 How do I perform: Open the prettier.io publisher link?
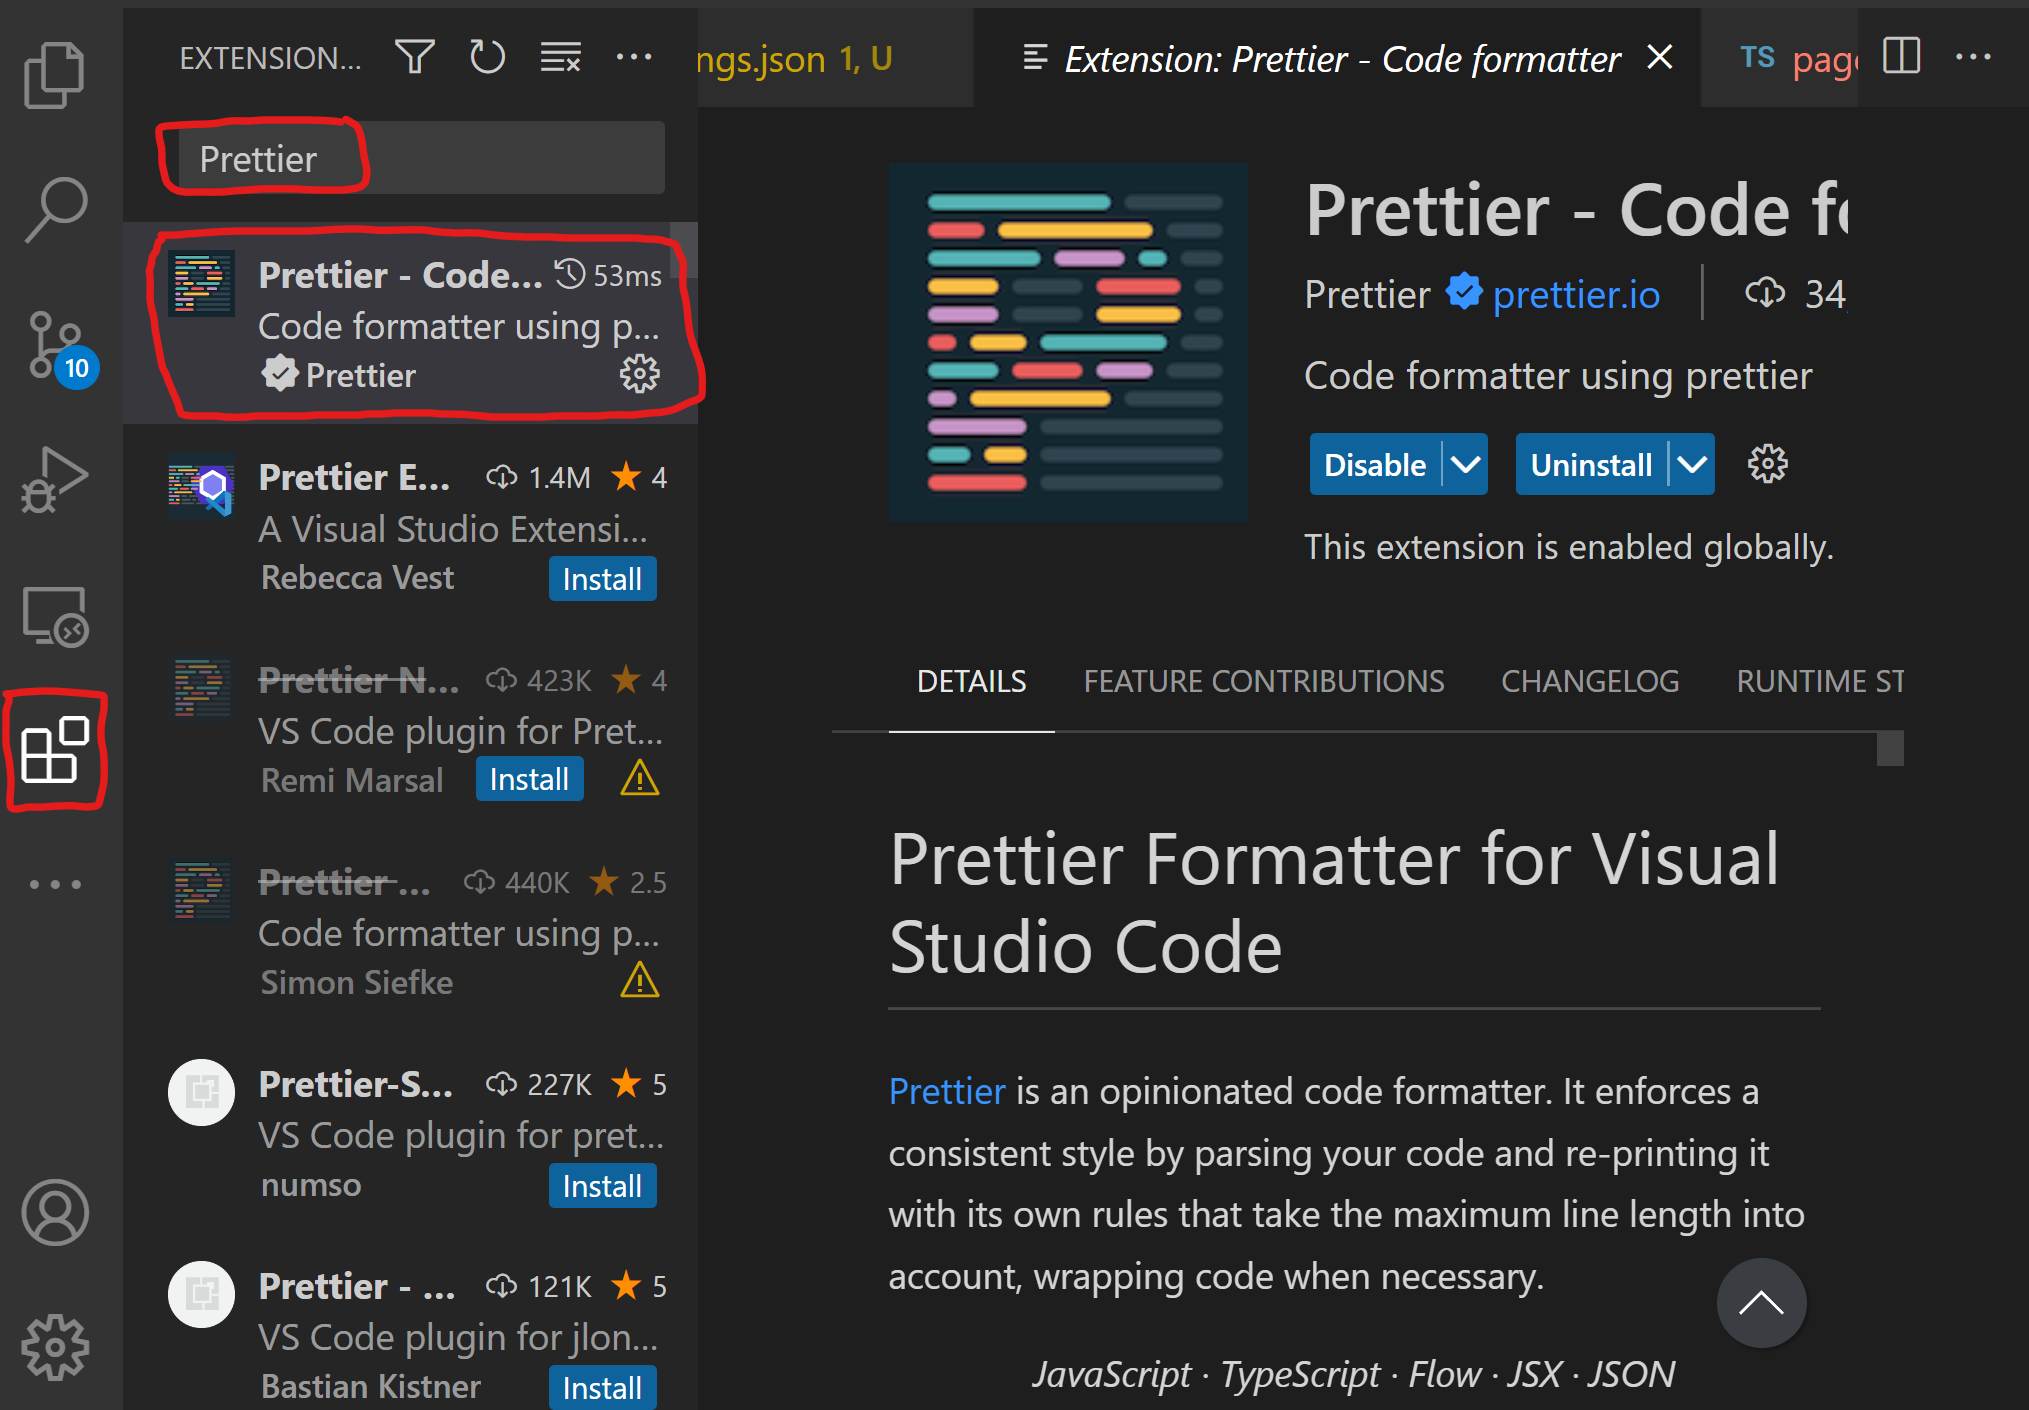coord(1576,295)
